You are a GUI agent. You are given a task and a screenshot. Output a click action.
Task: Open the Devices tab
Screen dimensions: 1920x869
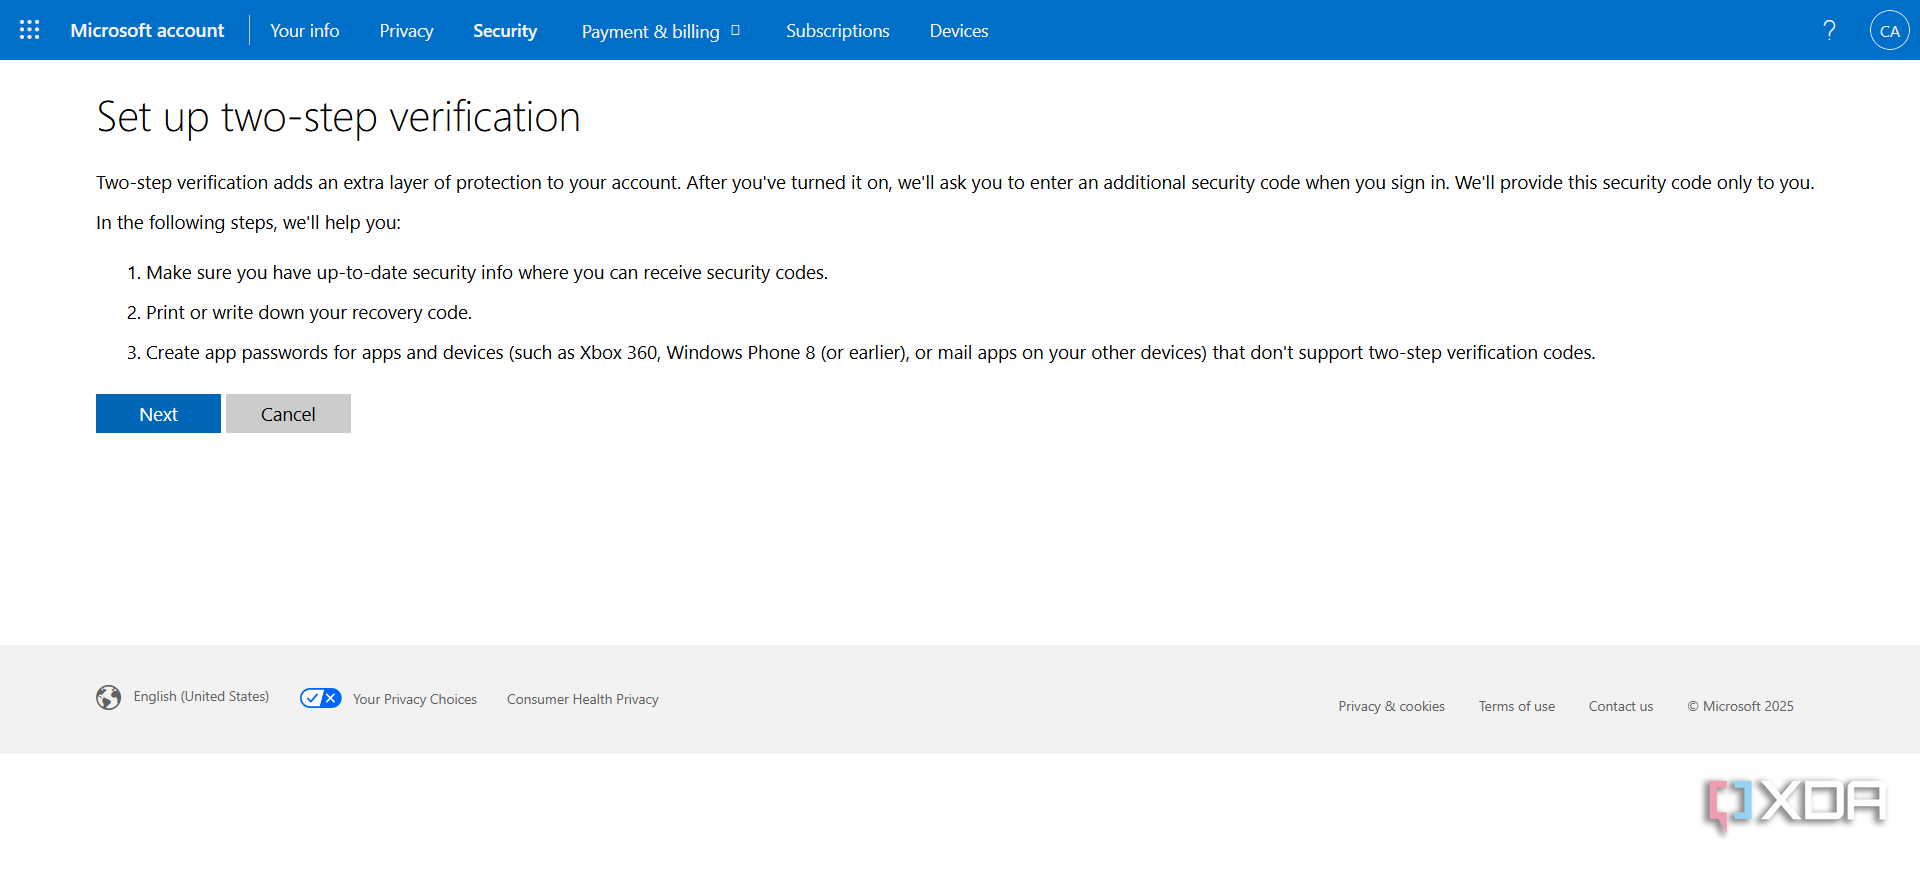[959, 31]
